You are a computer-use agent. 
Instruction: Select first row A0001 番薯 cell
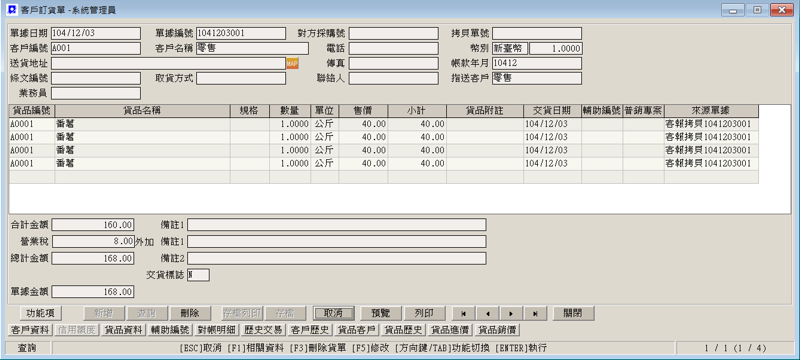[x=142, y=124]
